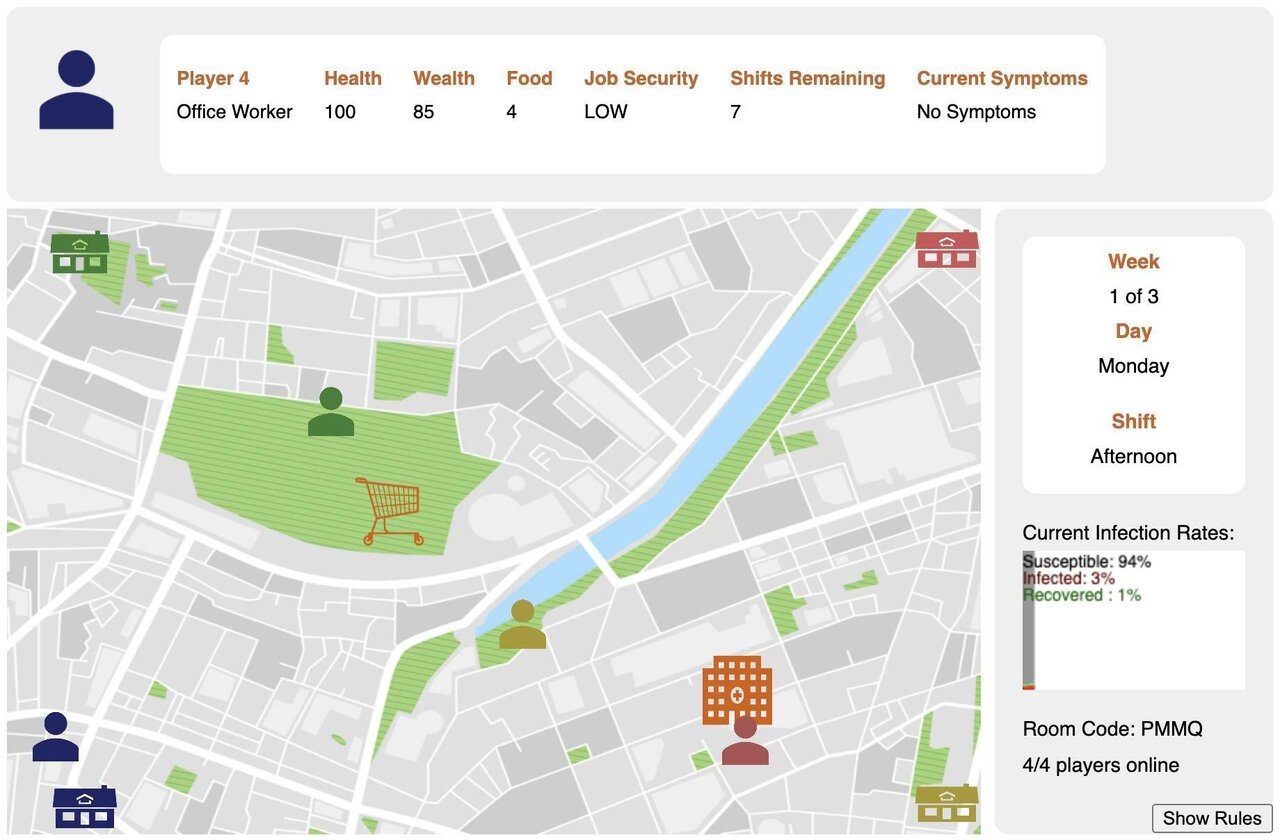Click the olive player figure near the river
The width and height of the screenshot is (1280, 840).
(x=522, y=624)
